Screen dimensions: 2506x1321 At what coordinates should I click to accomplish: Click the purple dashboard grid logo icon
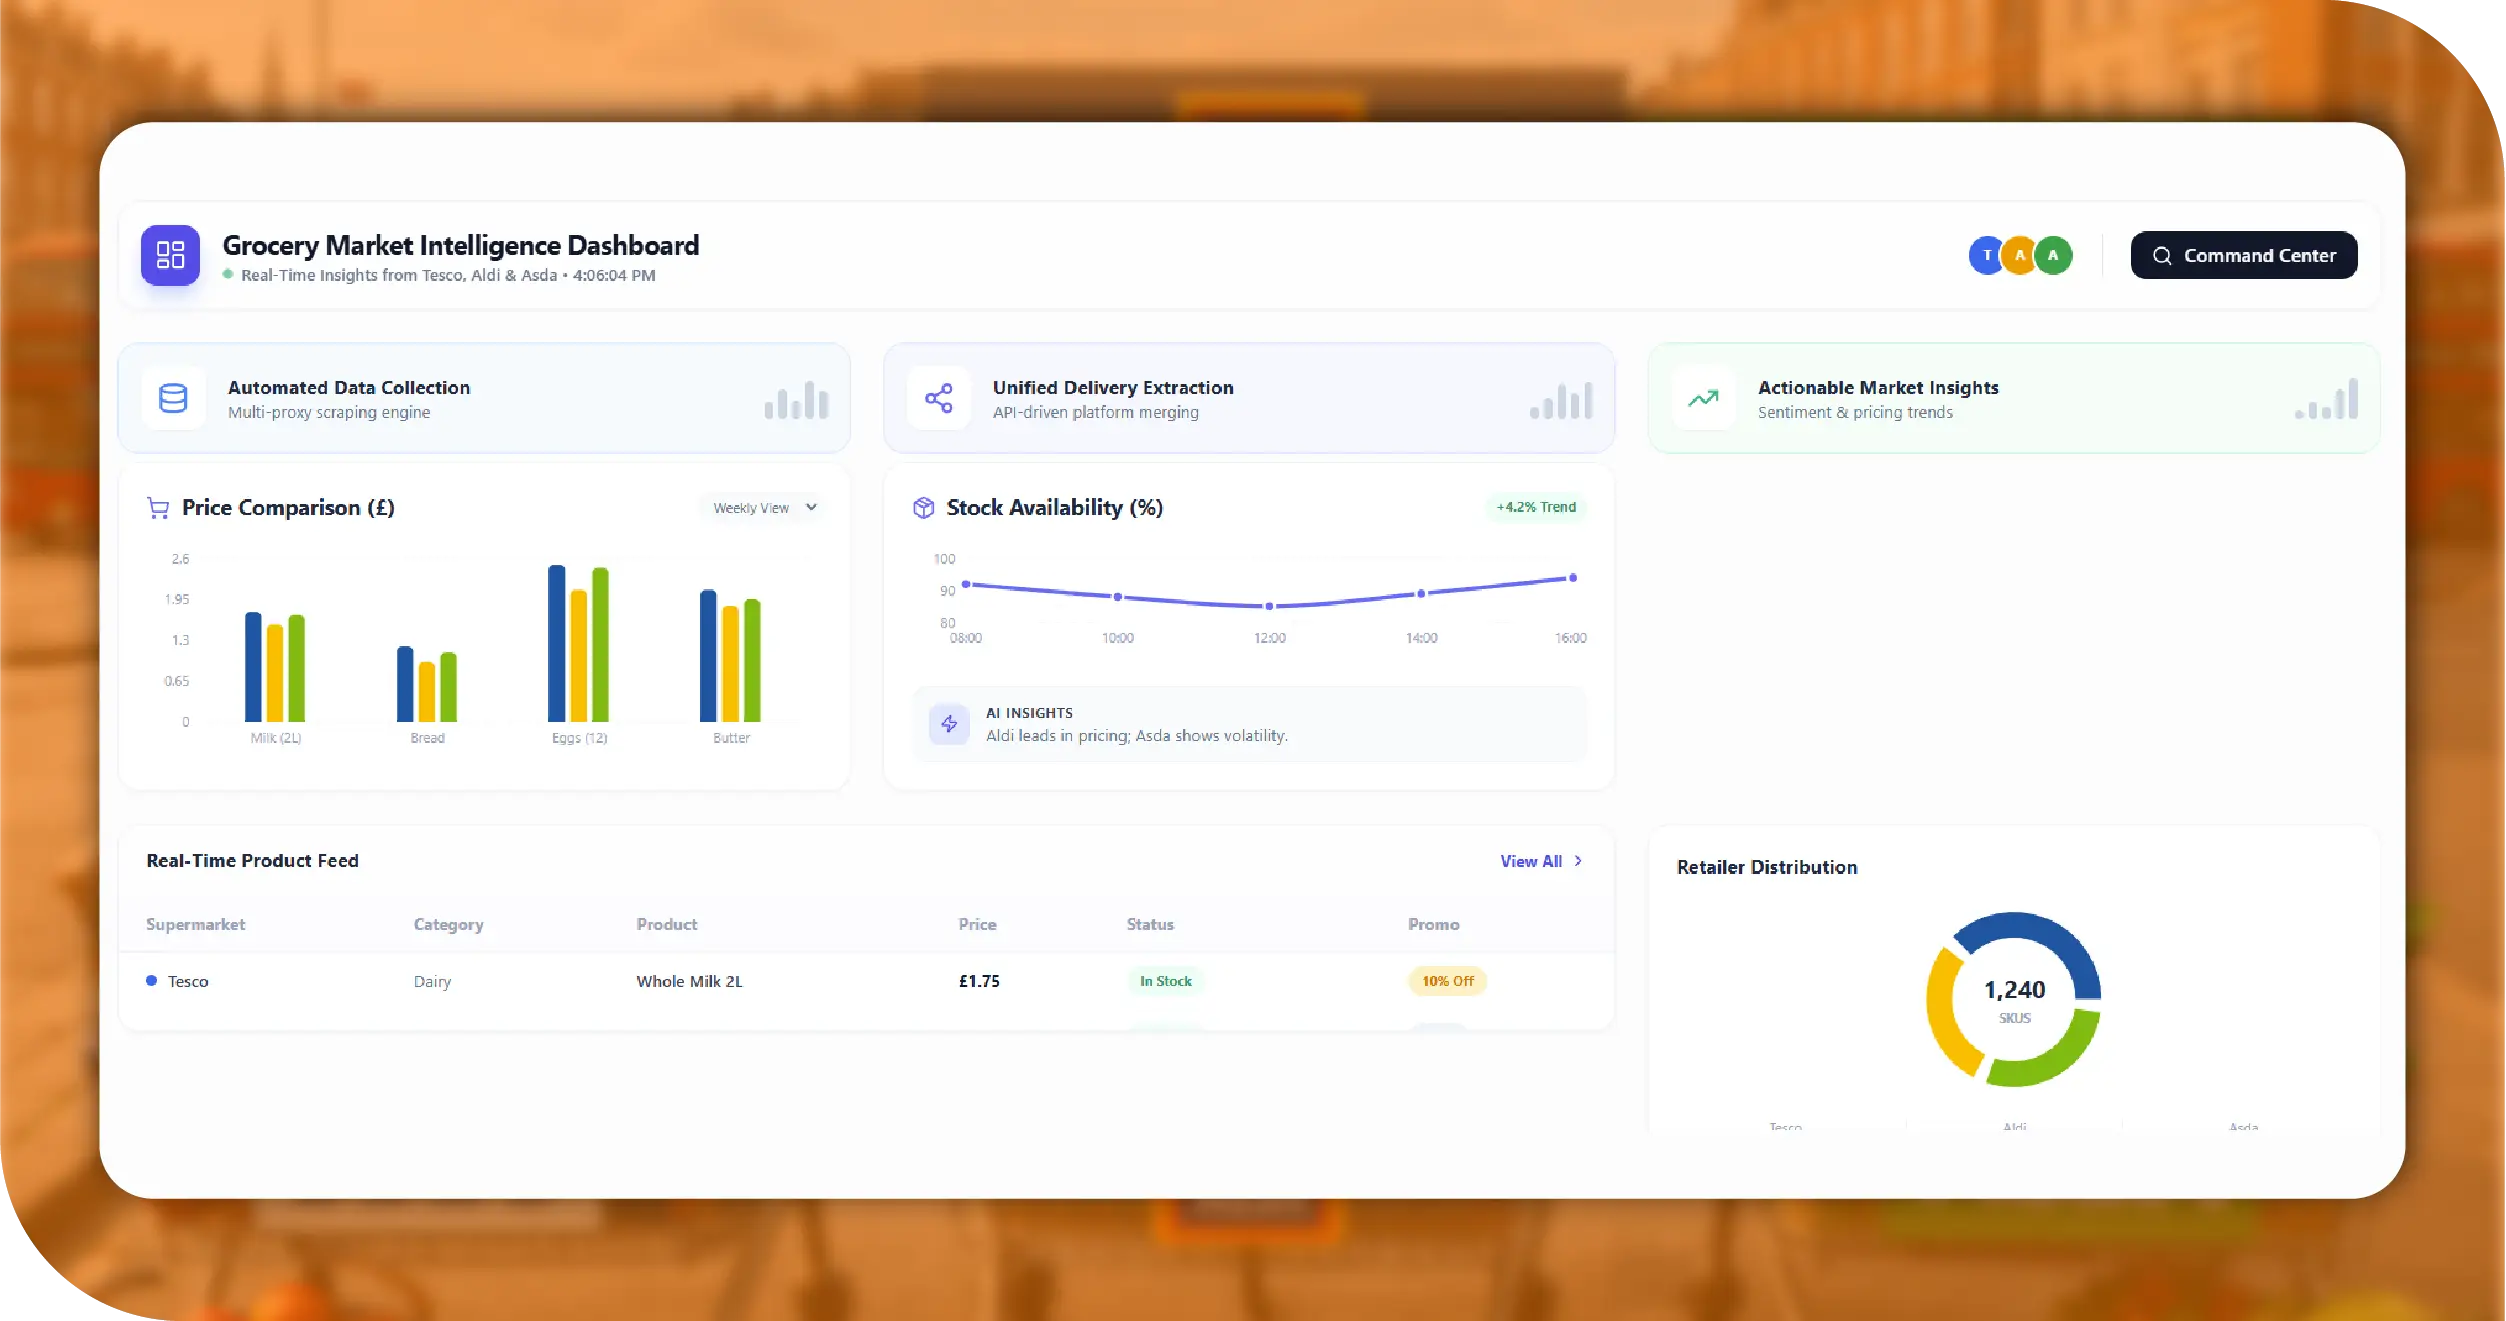[170, 255]
